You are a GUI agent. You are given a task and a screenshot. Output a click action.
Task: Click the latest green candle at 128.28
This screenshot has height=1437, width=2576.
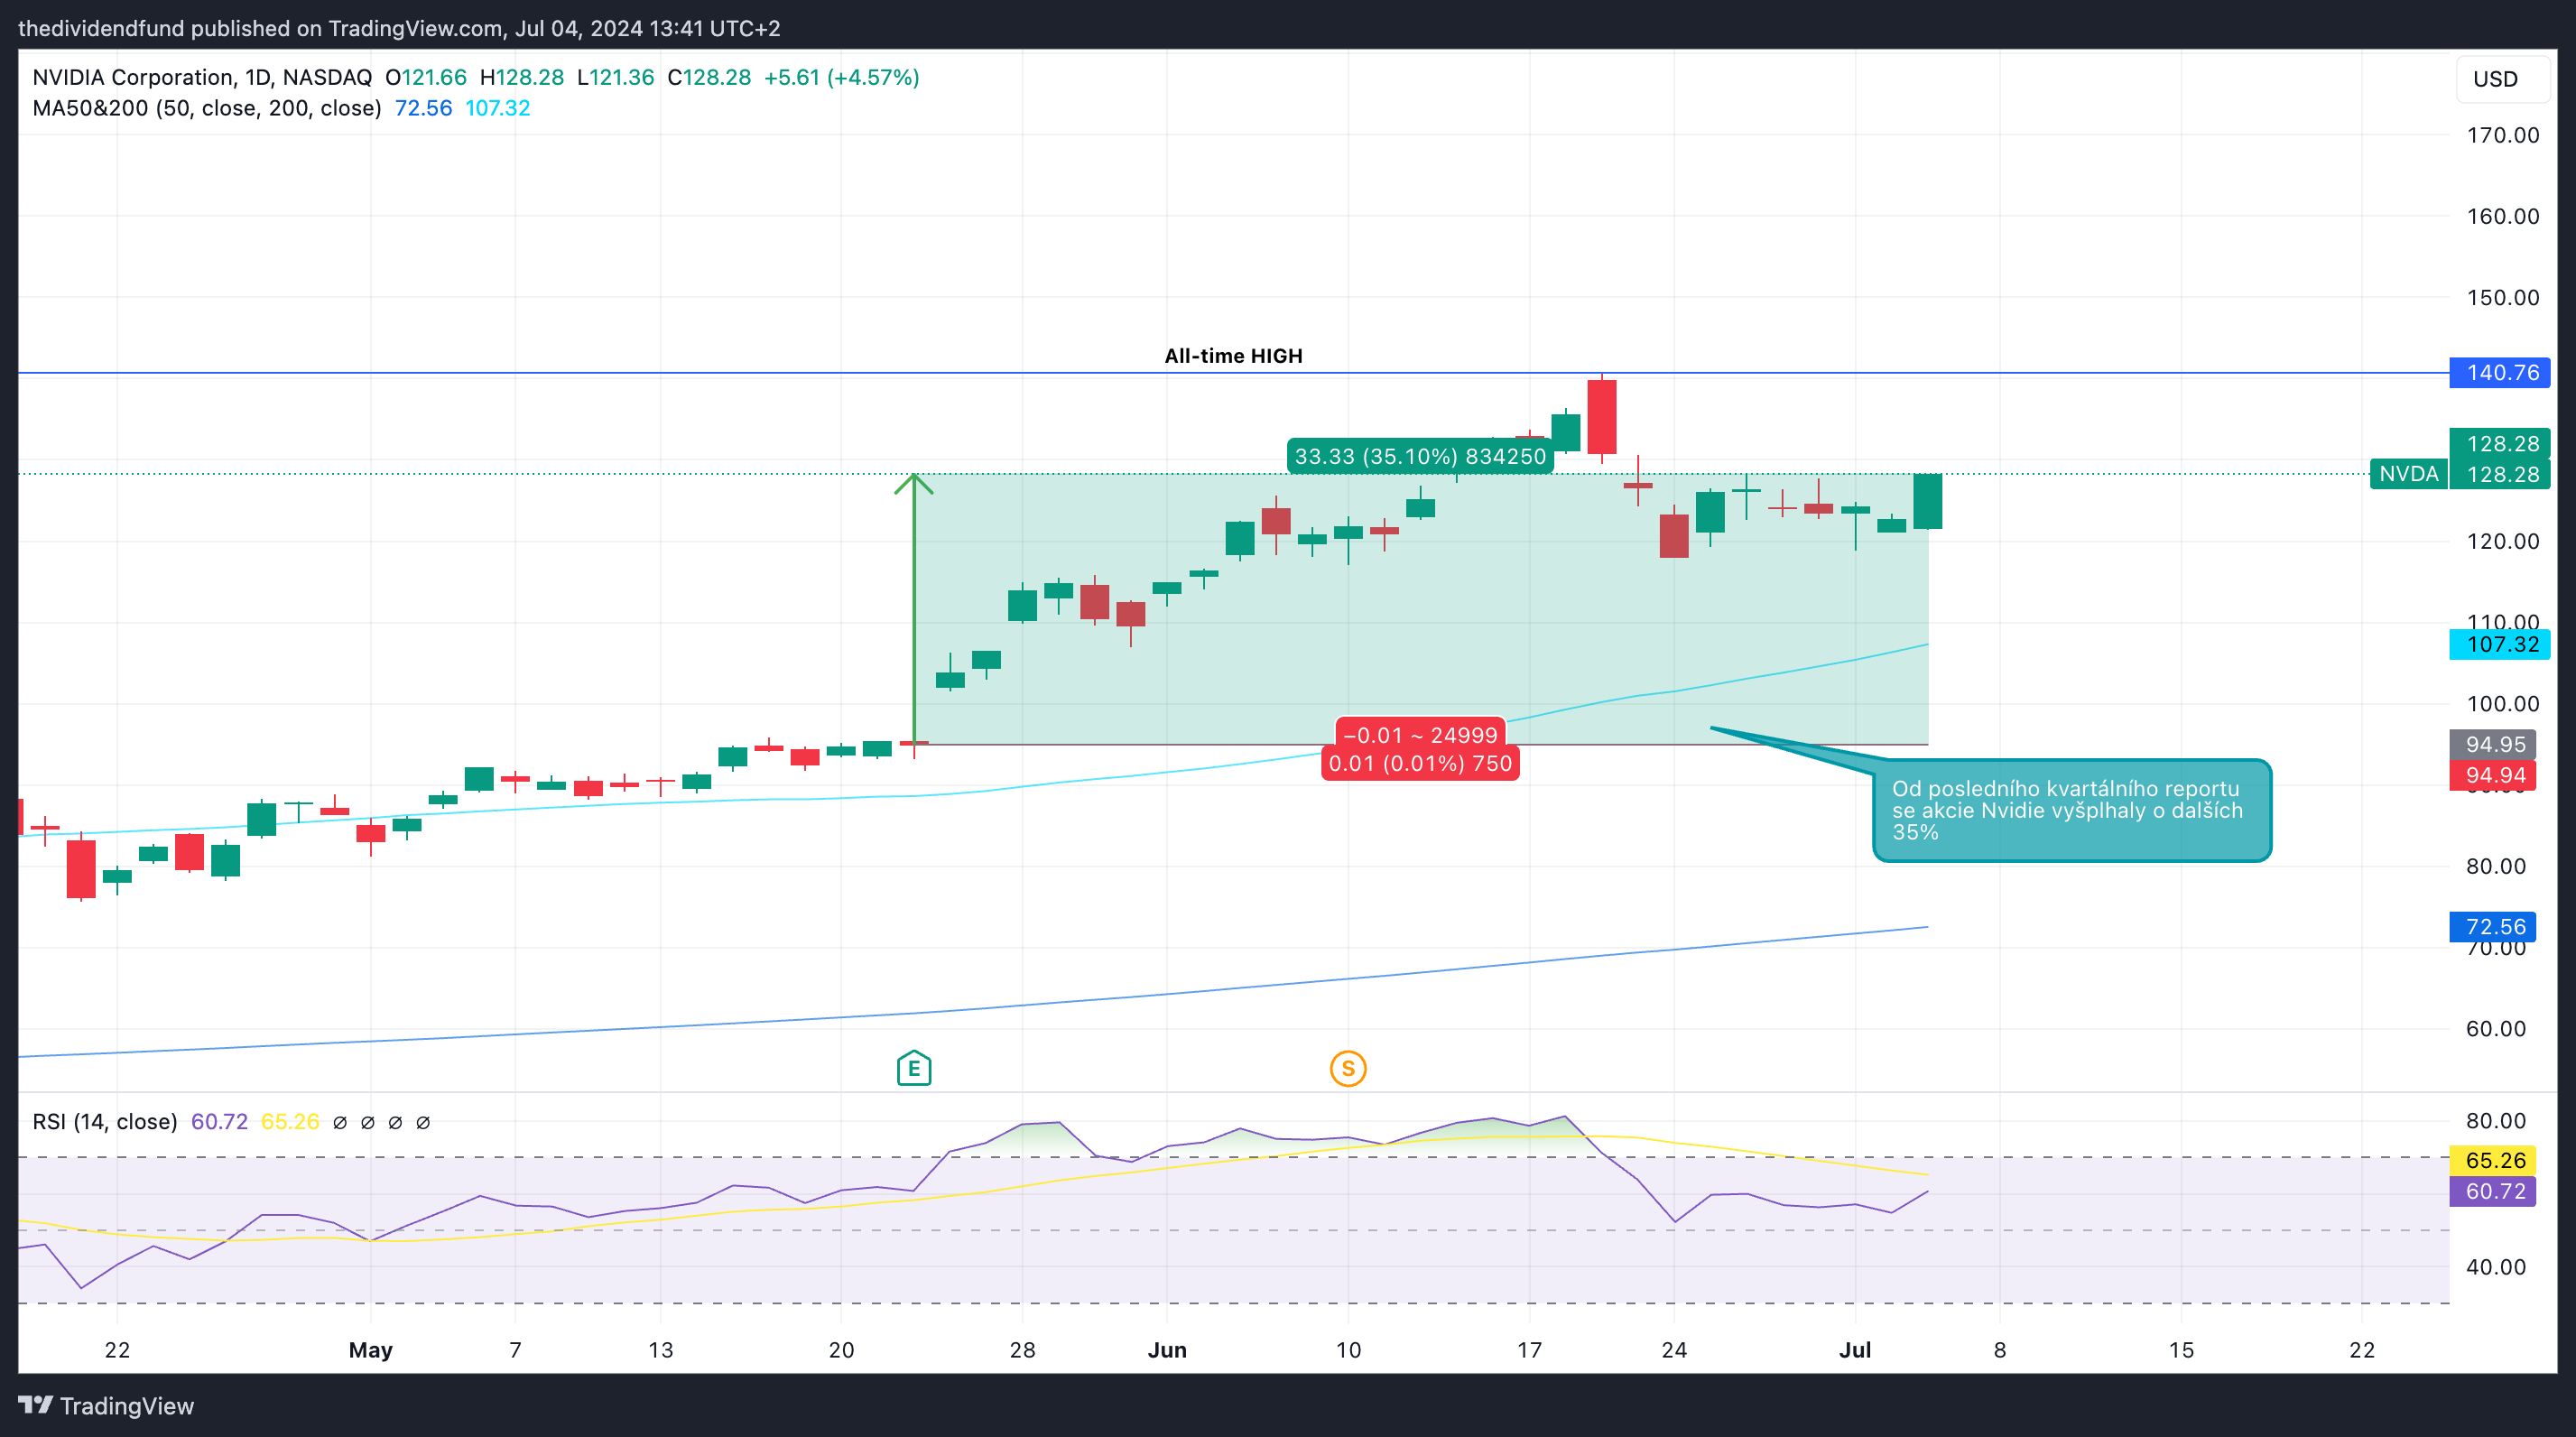(1928, 501)
